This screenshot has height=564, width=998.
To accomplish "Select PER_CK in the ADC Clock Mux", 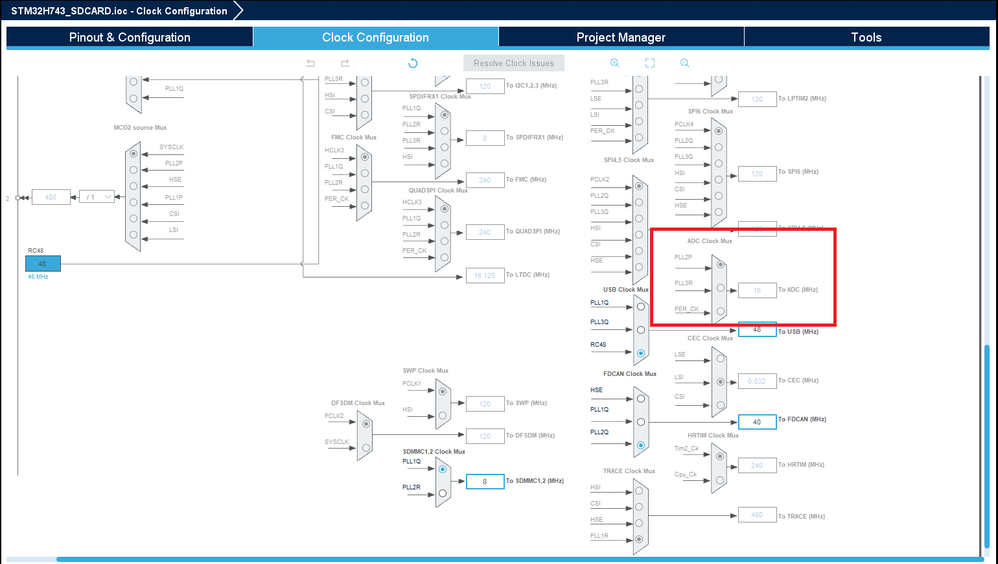I will point(720,311).
